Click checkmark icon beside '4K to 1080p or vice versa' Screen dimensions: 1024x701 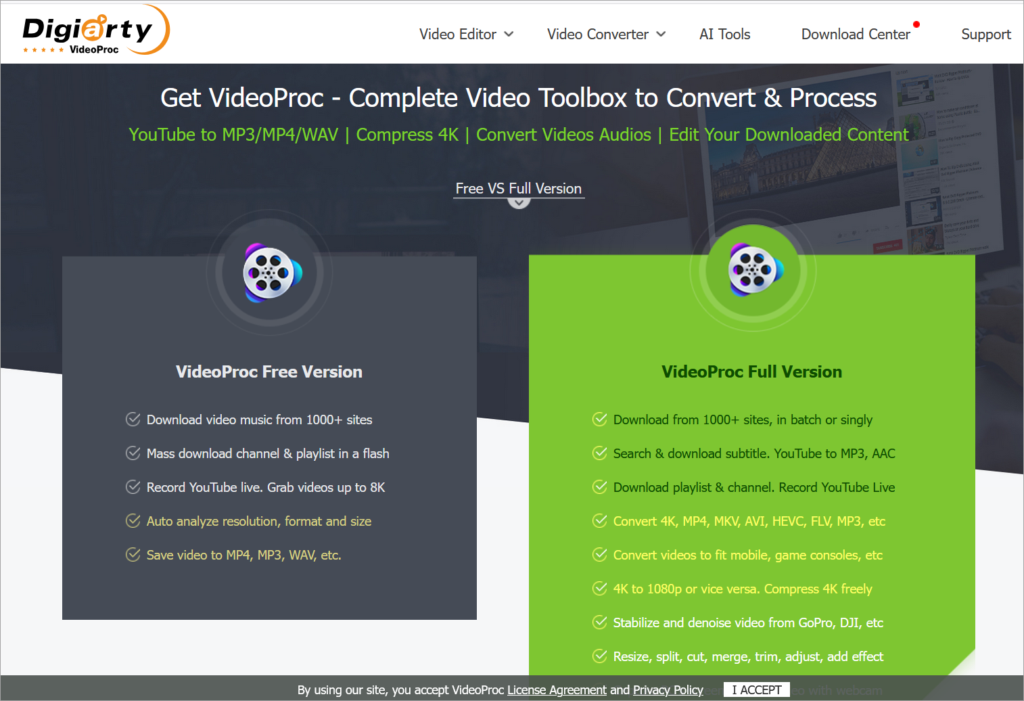coord(600,589)
